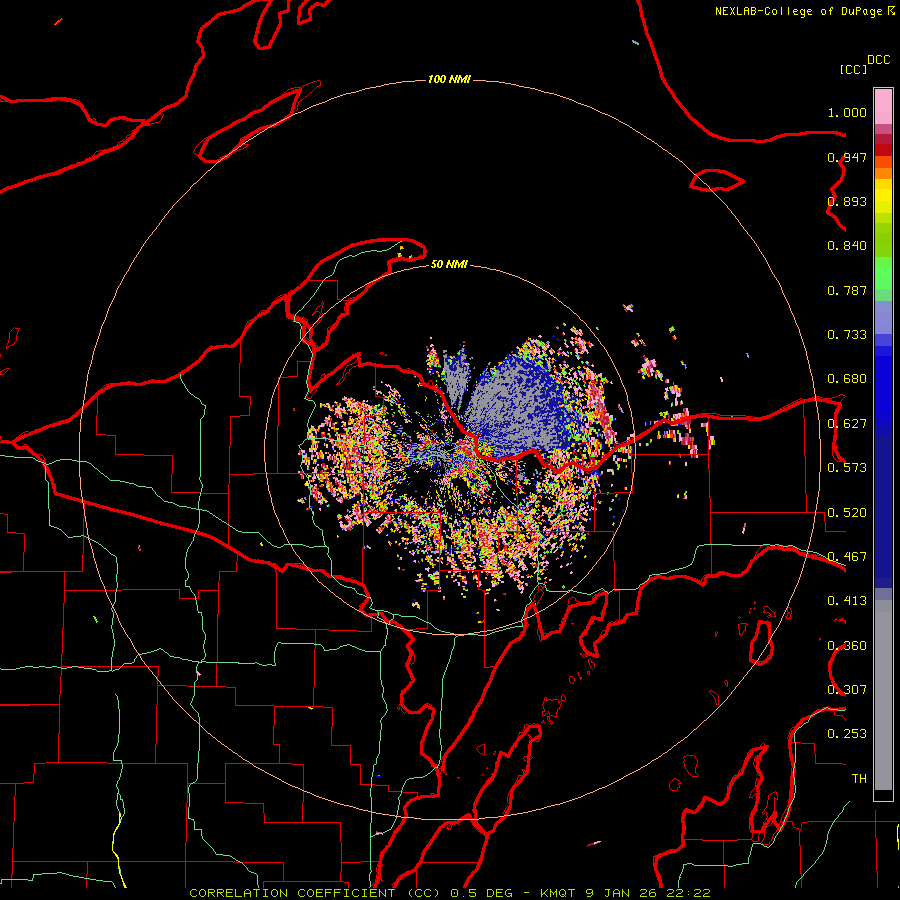The width and height of the screenshot is (900, 900).
Task: Pick the bright green segment of the color bar
Action: pos(883,273)
